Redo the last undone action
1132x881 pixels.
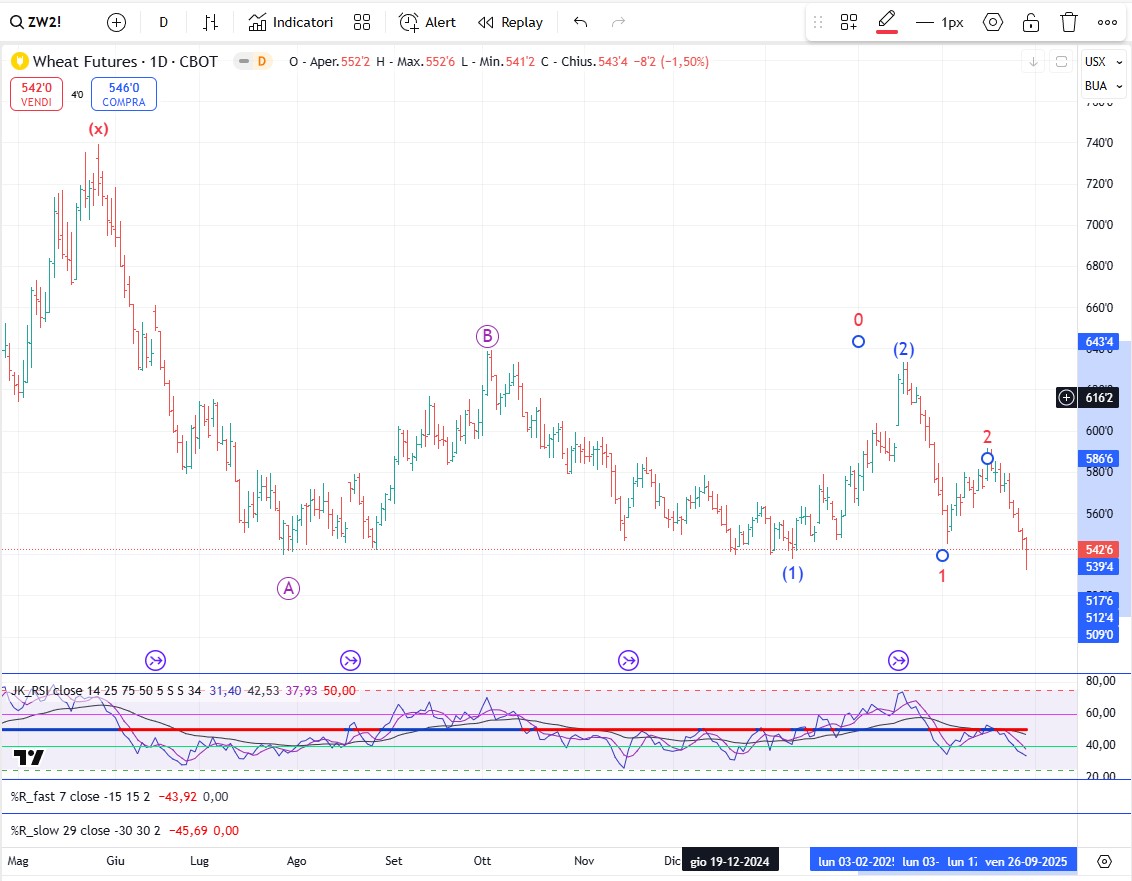[x=618, y=22]
